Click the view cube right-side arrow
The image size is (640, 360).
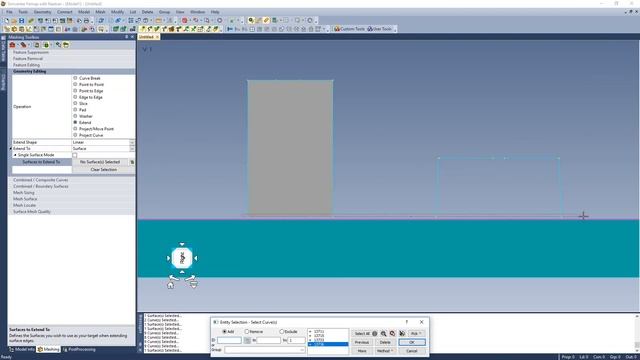[196, 258]
